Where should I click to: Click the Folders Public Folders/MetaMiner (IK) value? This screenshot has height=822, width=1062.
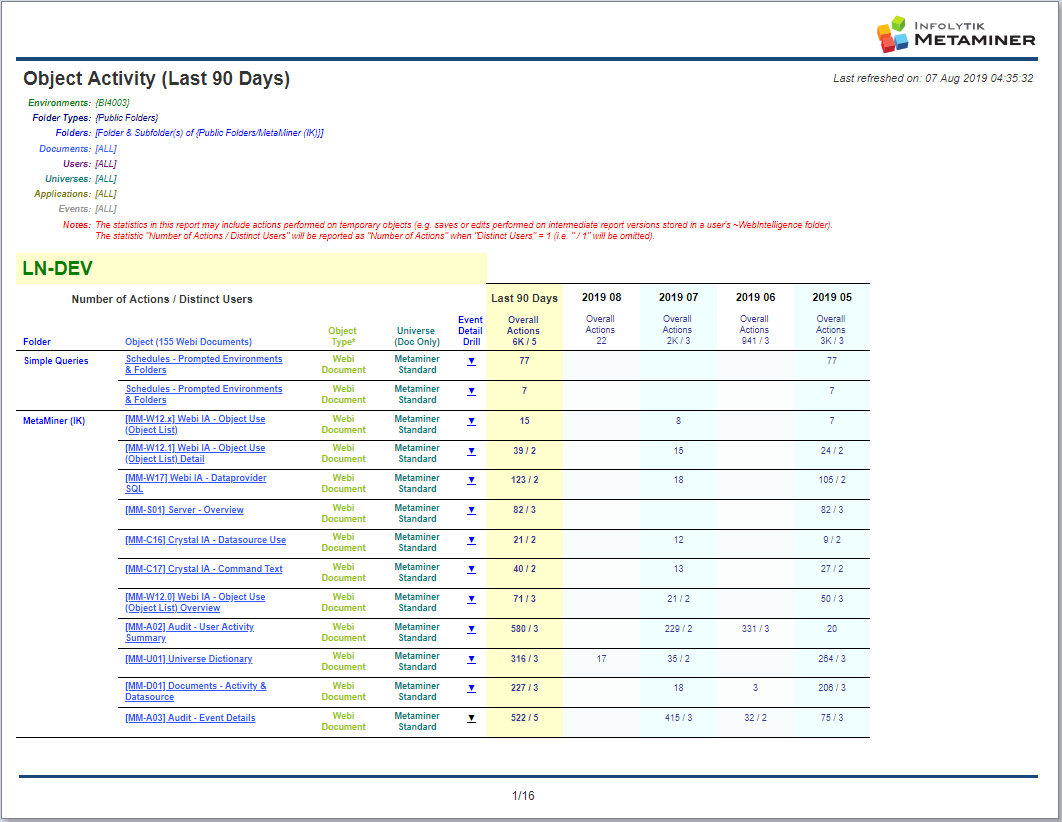point(209,133)
